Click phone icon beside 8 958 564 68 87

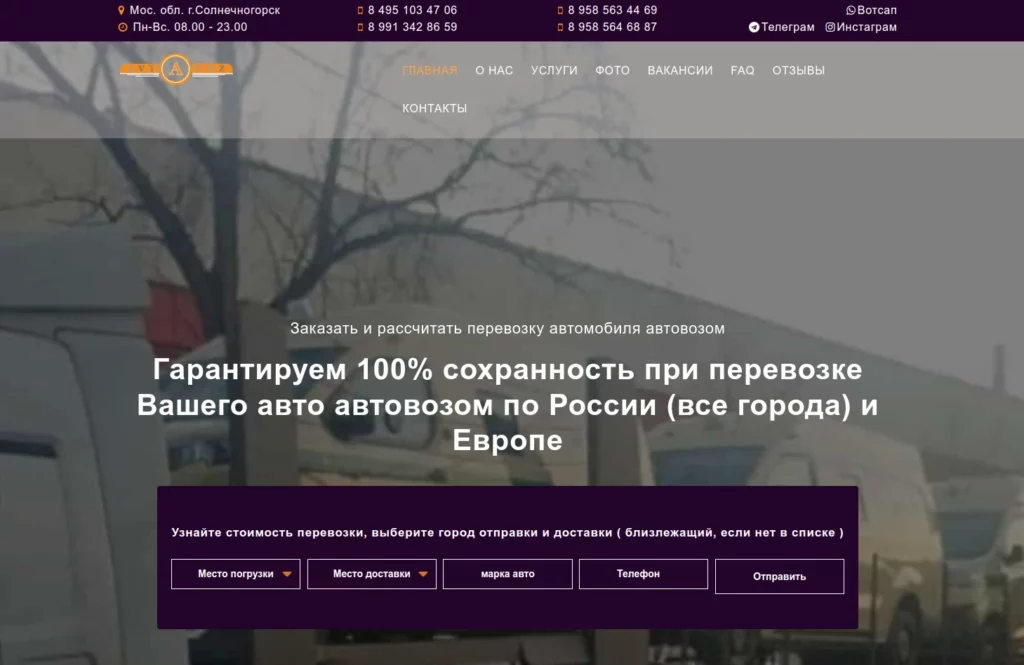click(x=560, y=27)
